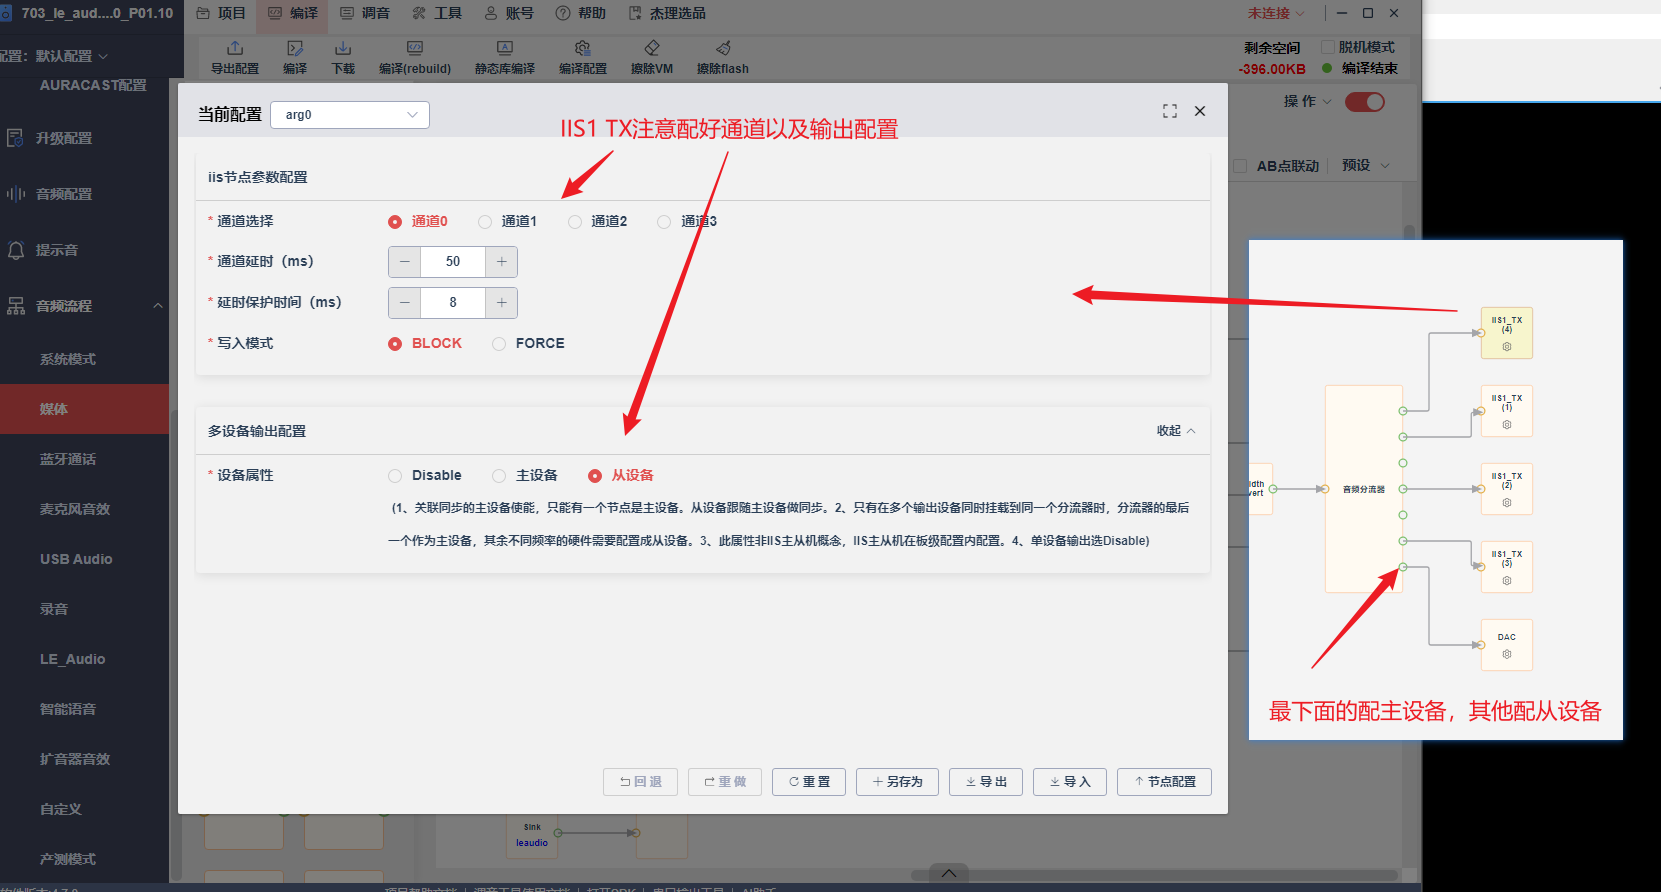Screen dimensions: 1661x892
Task: Click the 另存为 button
Action: click(897, 782)
